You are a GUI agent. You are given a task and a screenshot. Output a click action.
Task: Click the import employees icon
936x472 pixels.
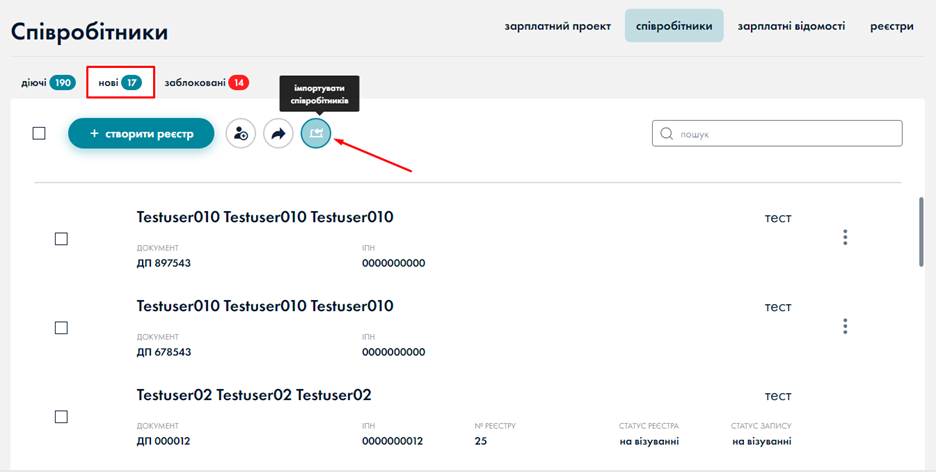tap(316, 133)
